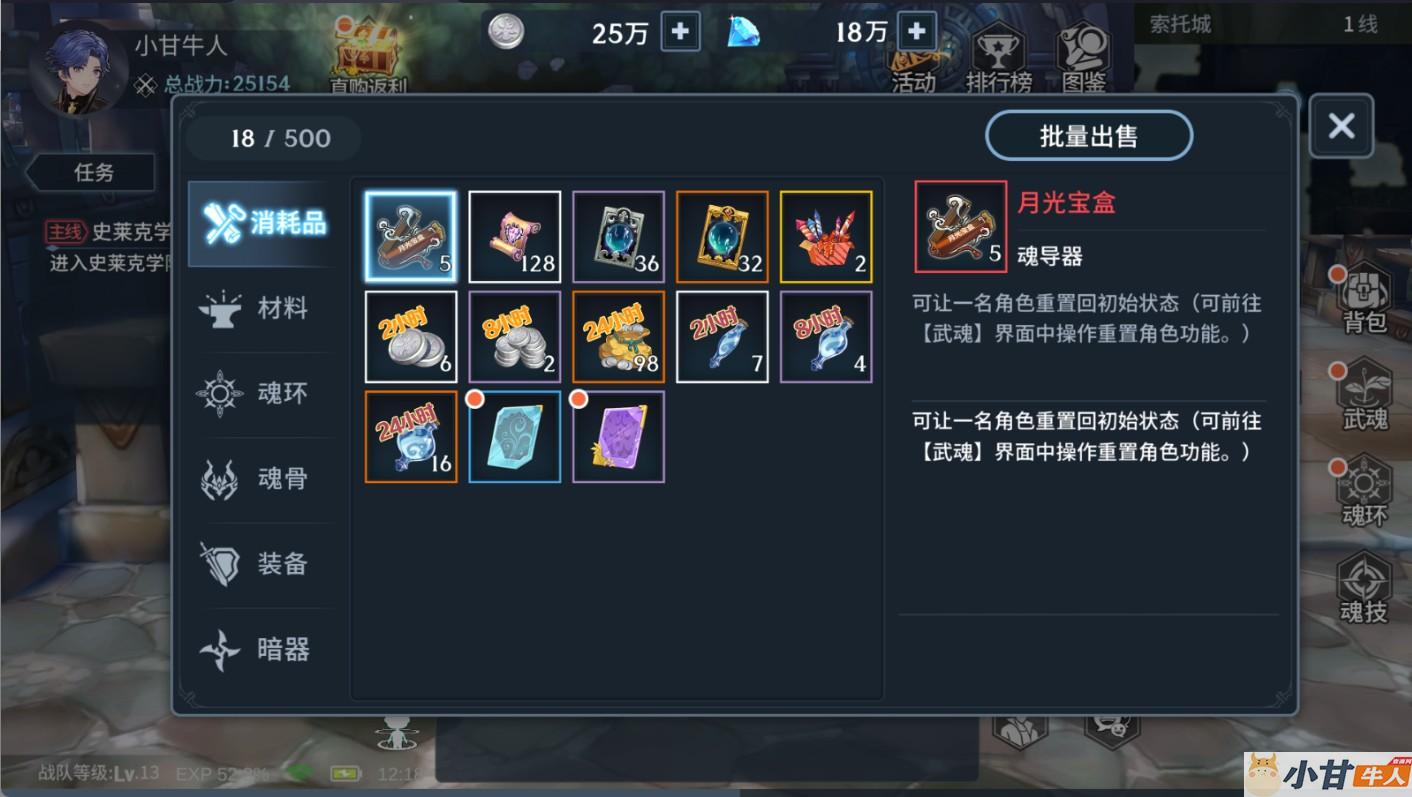Image resolution: width=1412 pixels, height=797 pixels.
Task: Switch to the 材料 category tab
Action: (260, 308)
